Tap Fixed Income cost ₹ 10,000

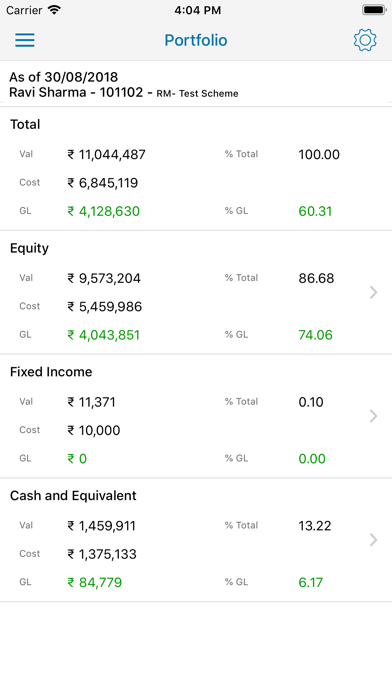pyautogui.click(x=94, y=431)
